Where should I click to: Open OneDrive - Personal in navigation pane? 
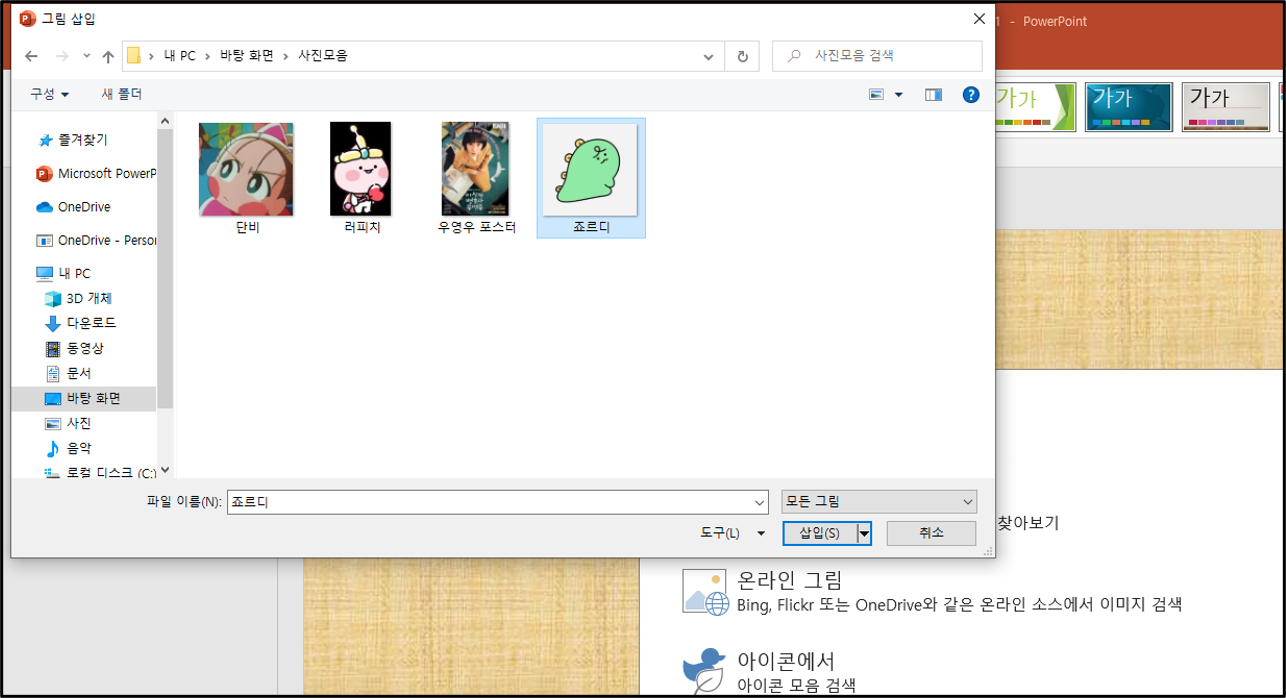click(x=97, y=241)
